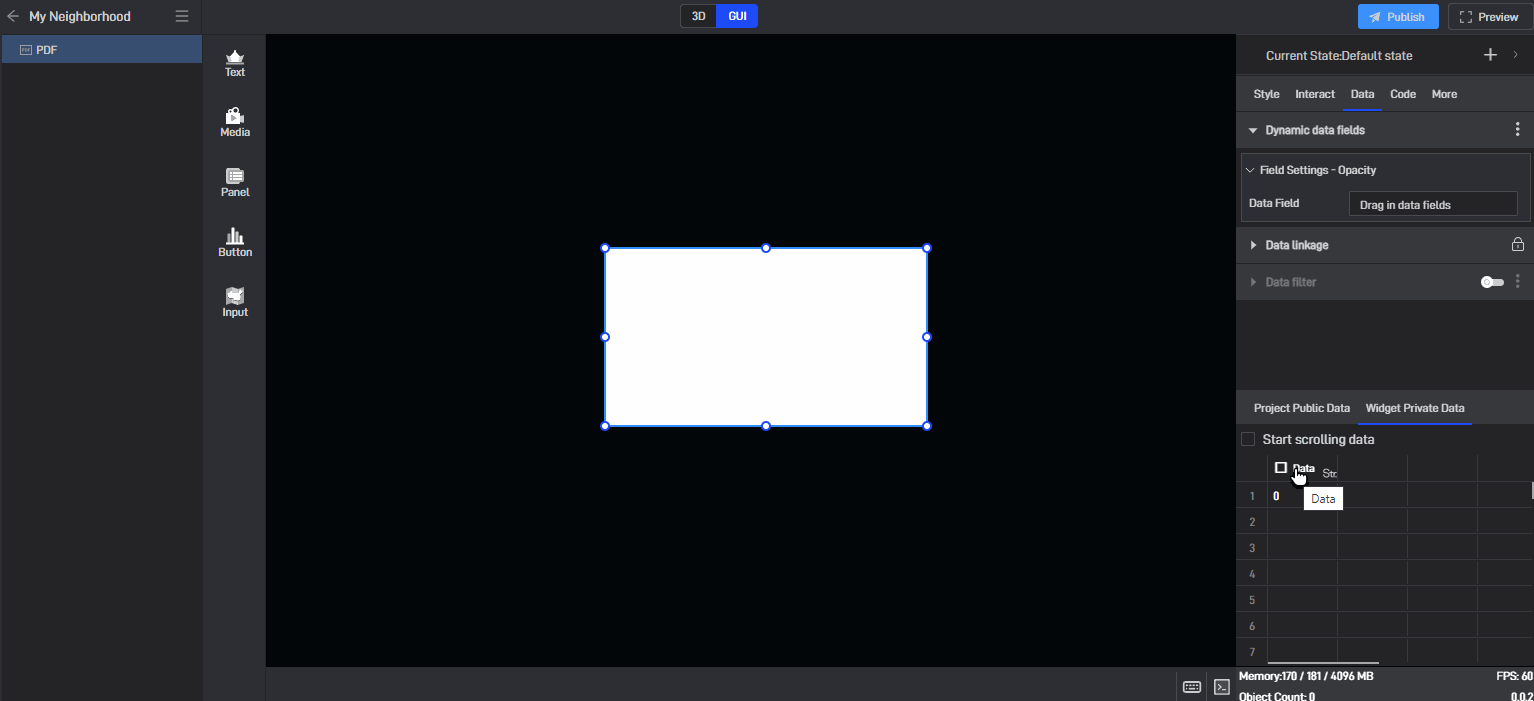
Task: Select row number 3 in the data table
Action: (1252, 548)
